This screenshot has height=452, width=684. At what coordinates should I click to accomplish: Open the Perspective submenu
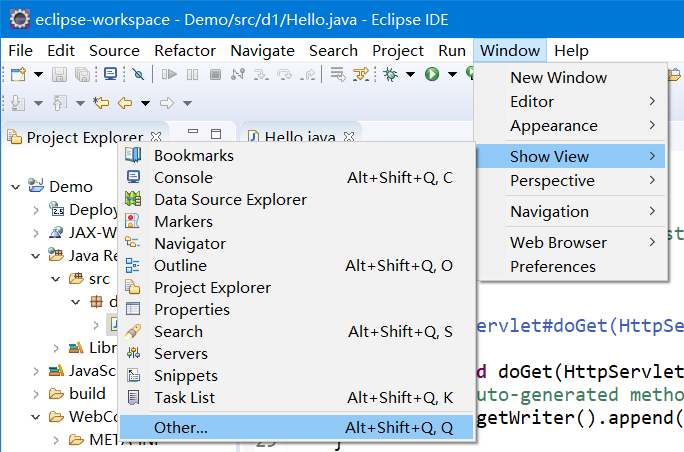571,181
